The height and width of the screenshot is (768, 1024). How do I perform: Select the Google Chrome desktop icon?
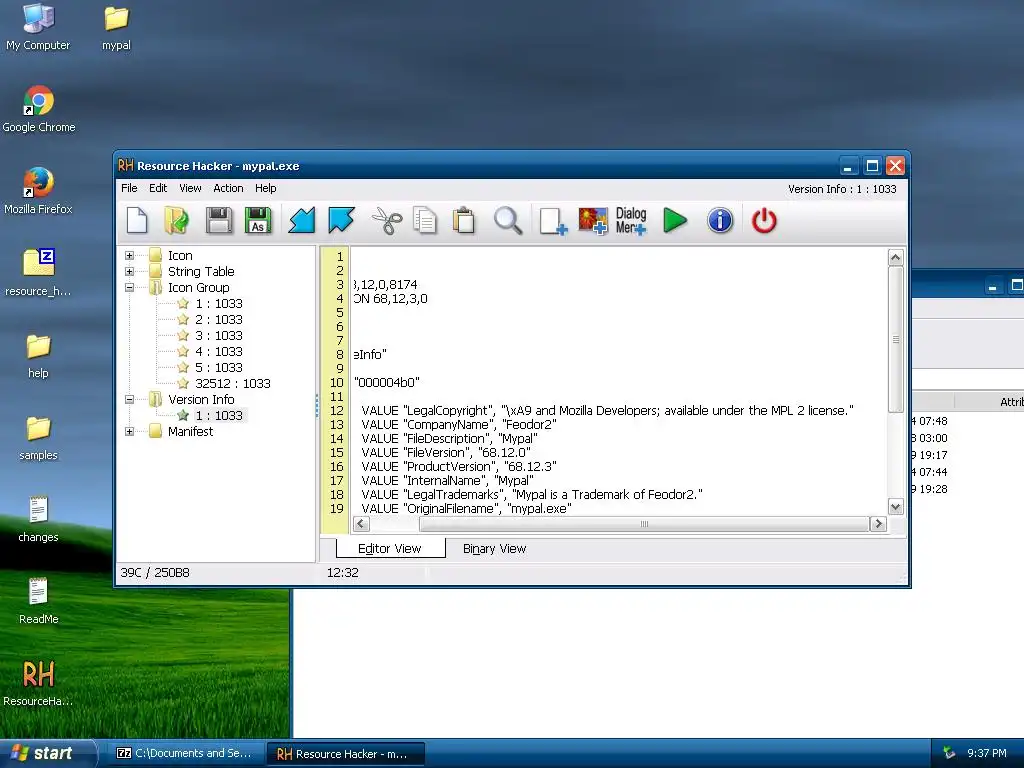pyautogui.click(x=39, y=109)
